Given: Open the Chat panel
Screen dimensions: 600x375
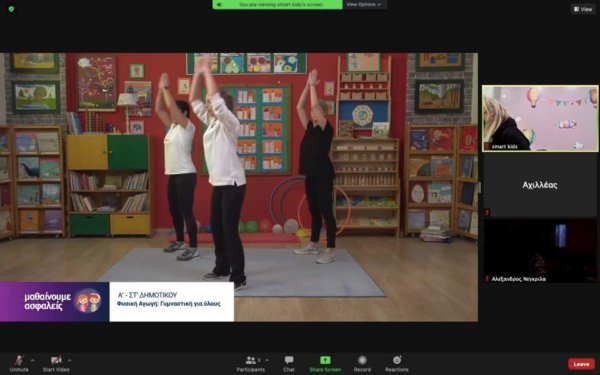Looking at the screenshot, I should (289, 364).
